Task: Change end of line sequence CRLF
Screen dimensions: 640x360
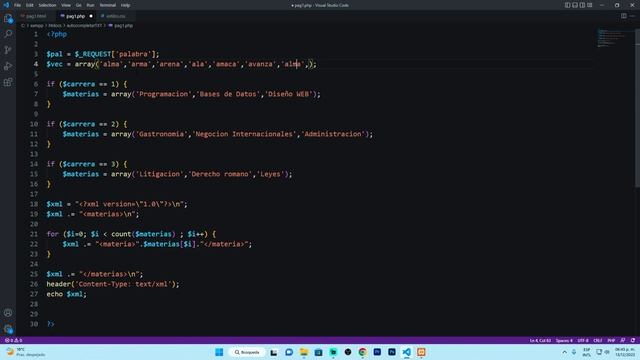Action: [598, 340]
